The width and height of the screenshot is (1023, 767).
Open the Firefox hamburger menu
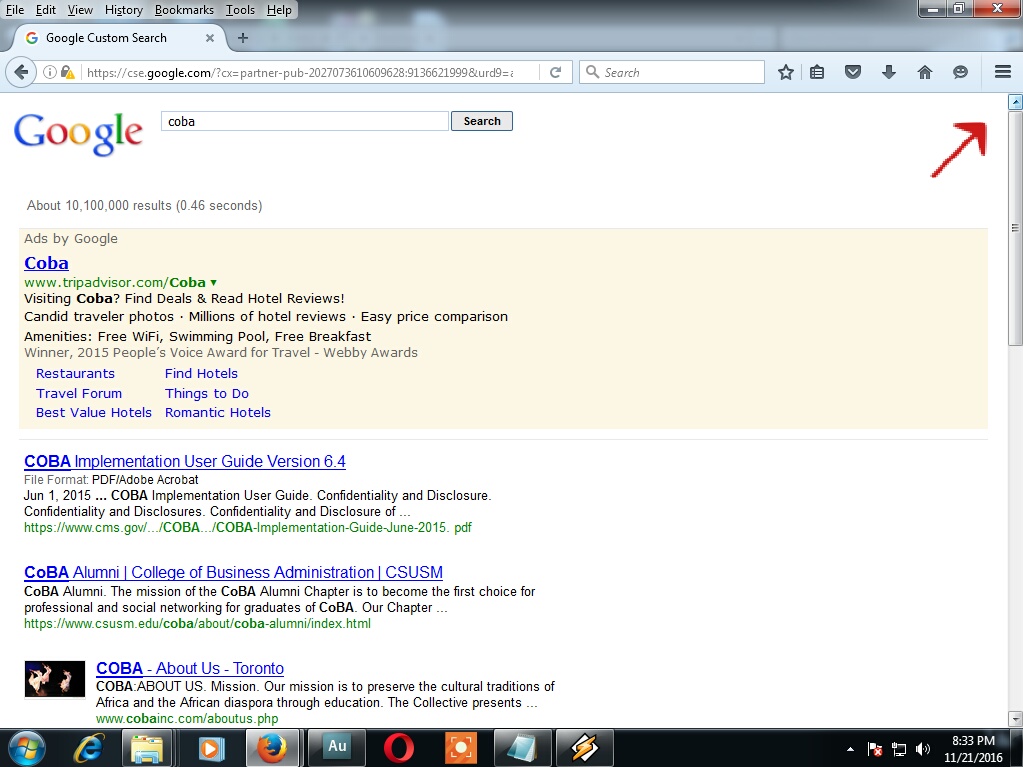(x=1003, y=72)
